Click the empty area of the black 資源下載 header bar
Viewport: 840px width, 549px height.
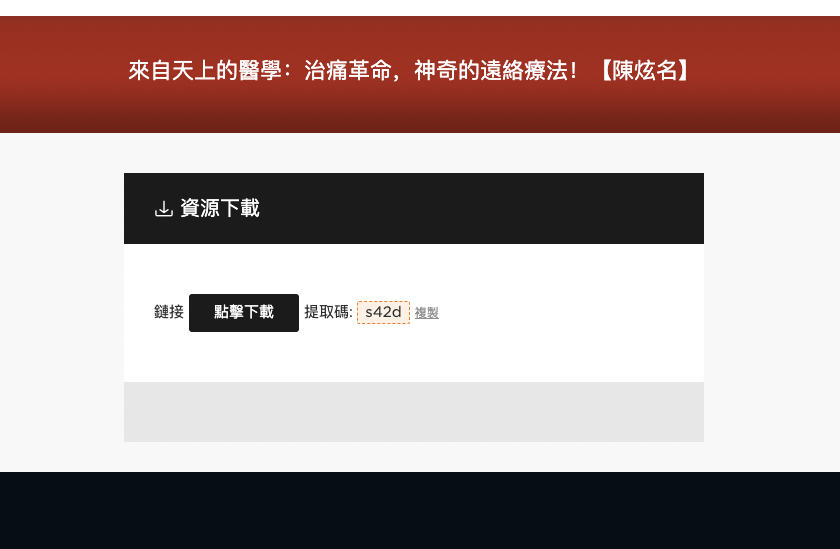482,208
